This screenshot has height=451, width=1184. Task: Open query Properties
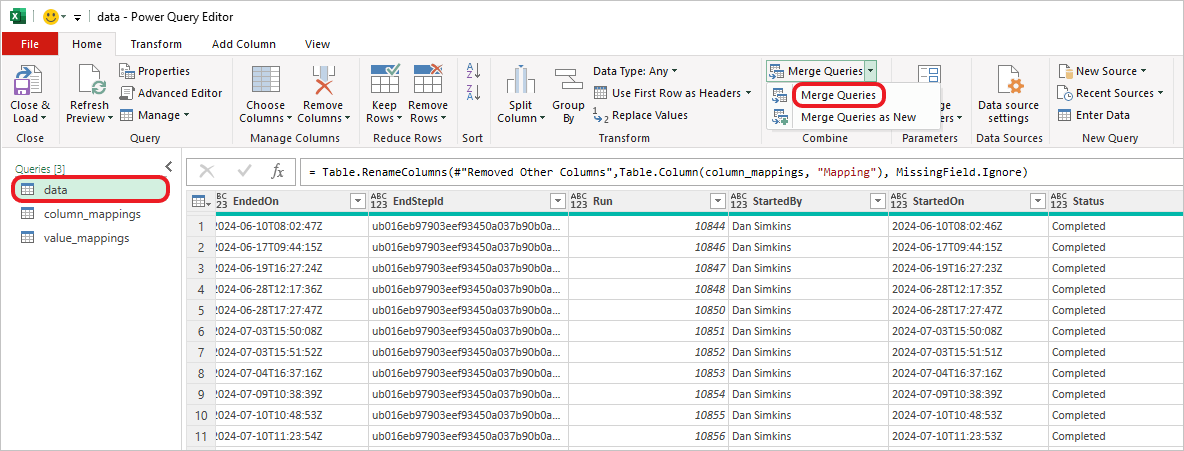155,71
